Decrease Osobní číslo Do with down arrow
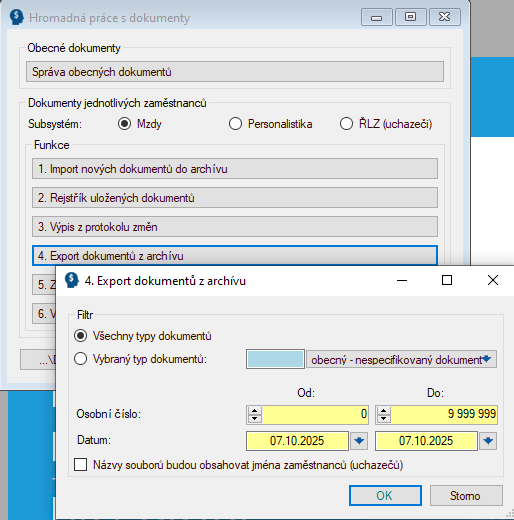This screenshot has height=520, width=514. click(x=384, y=419)
